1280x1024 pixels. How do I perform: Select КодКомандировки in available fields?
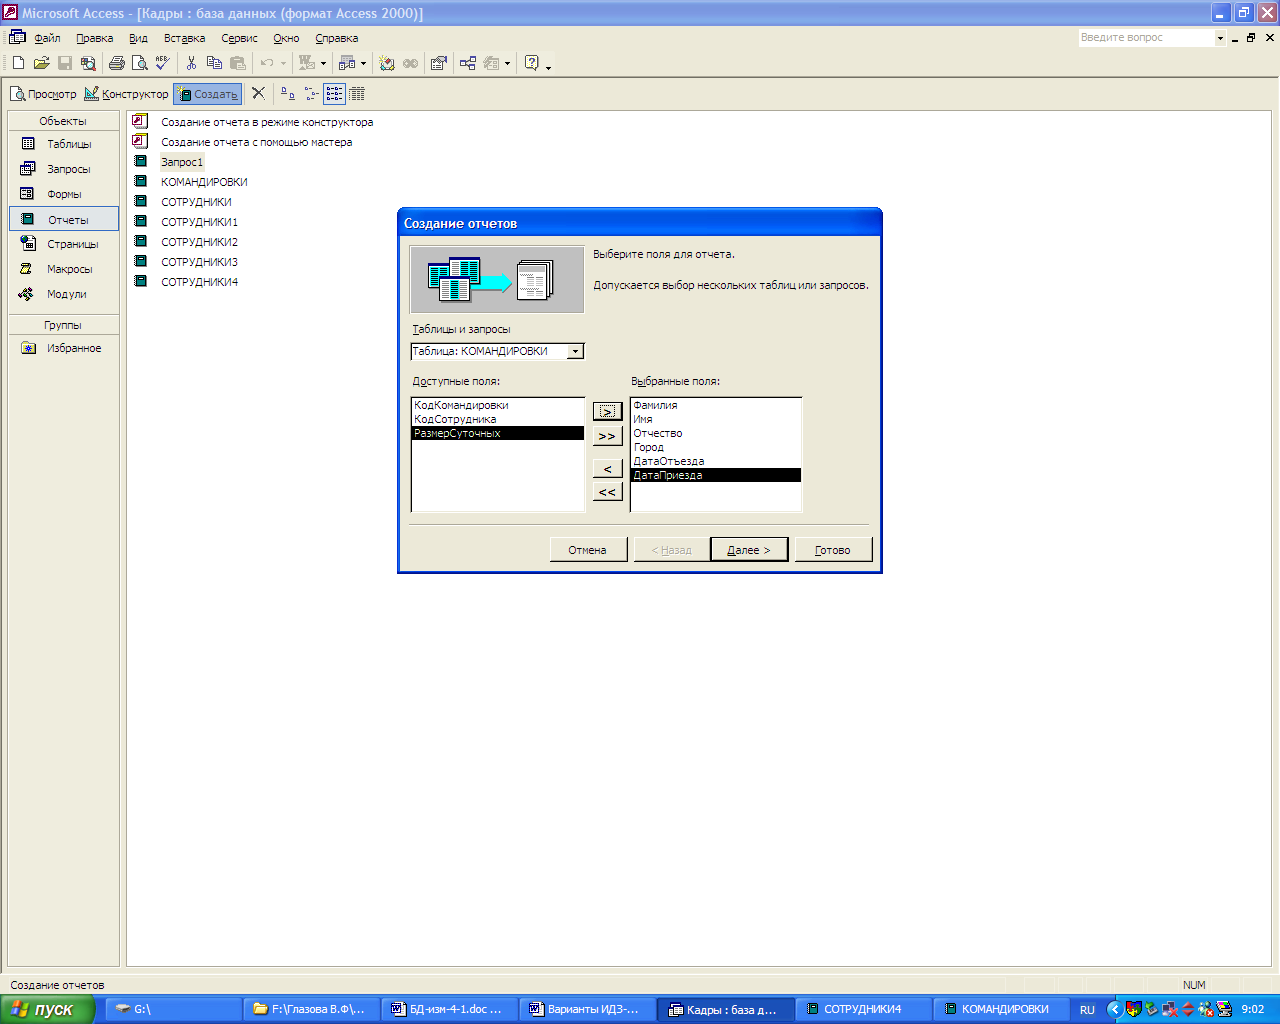click(497, 405)
